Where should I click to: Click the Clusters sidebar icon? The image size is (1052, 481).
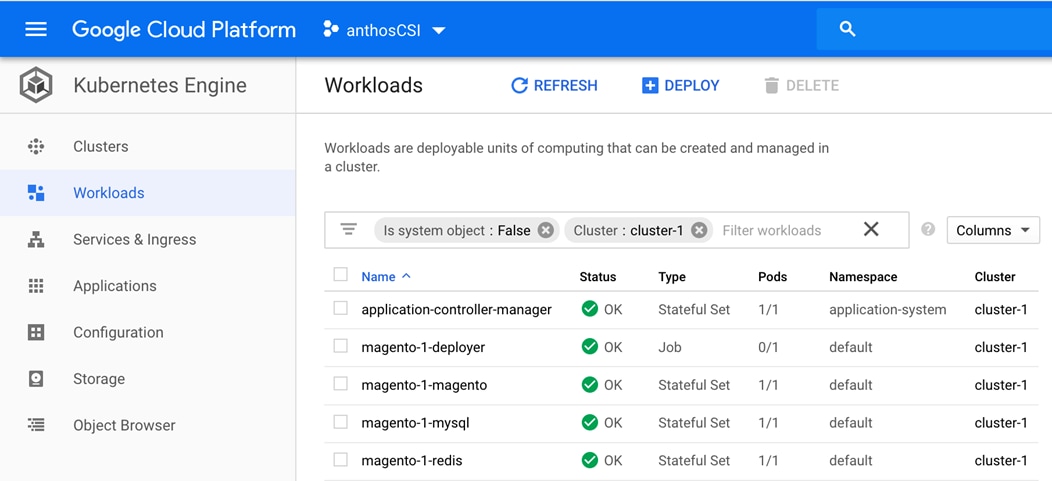pos(36,146)
